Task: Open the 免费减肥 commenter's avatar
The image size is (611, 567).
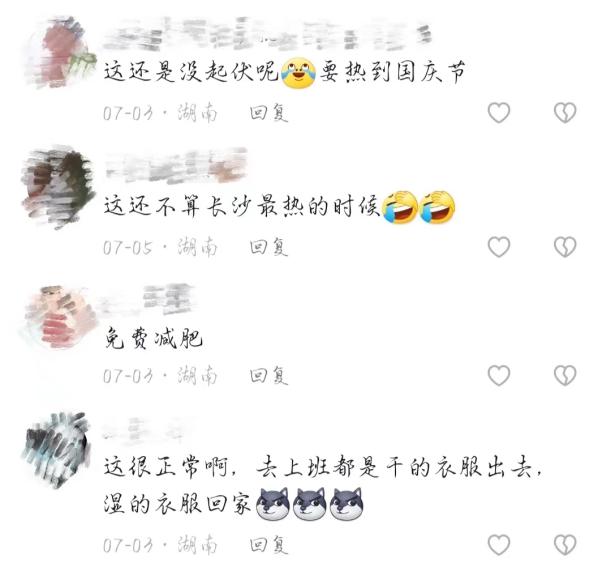Action: coord(58,316)
